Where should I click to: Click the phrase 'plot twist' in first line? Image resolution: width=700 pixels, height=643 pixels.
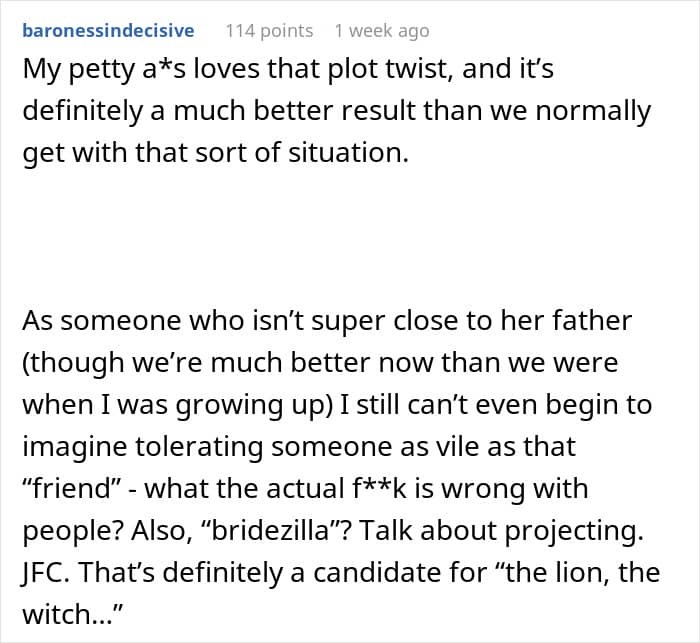click(x=388, y=70)
